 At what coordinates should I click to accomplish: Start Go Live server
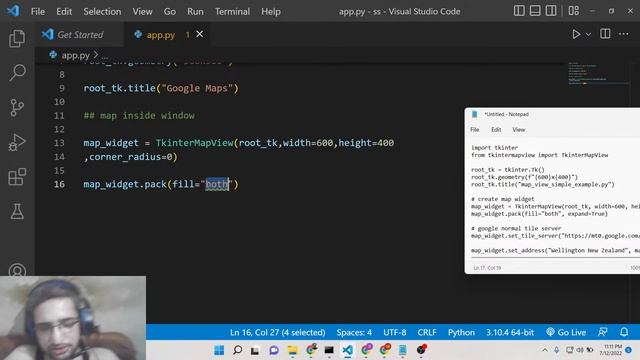point(566,332)
